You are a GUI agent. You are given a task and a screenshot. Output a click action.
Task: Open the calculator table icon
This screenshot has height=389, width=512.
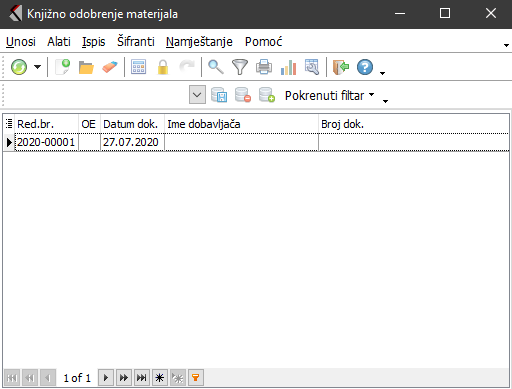tap(138, 67)
